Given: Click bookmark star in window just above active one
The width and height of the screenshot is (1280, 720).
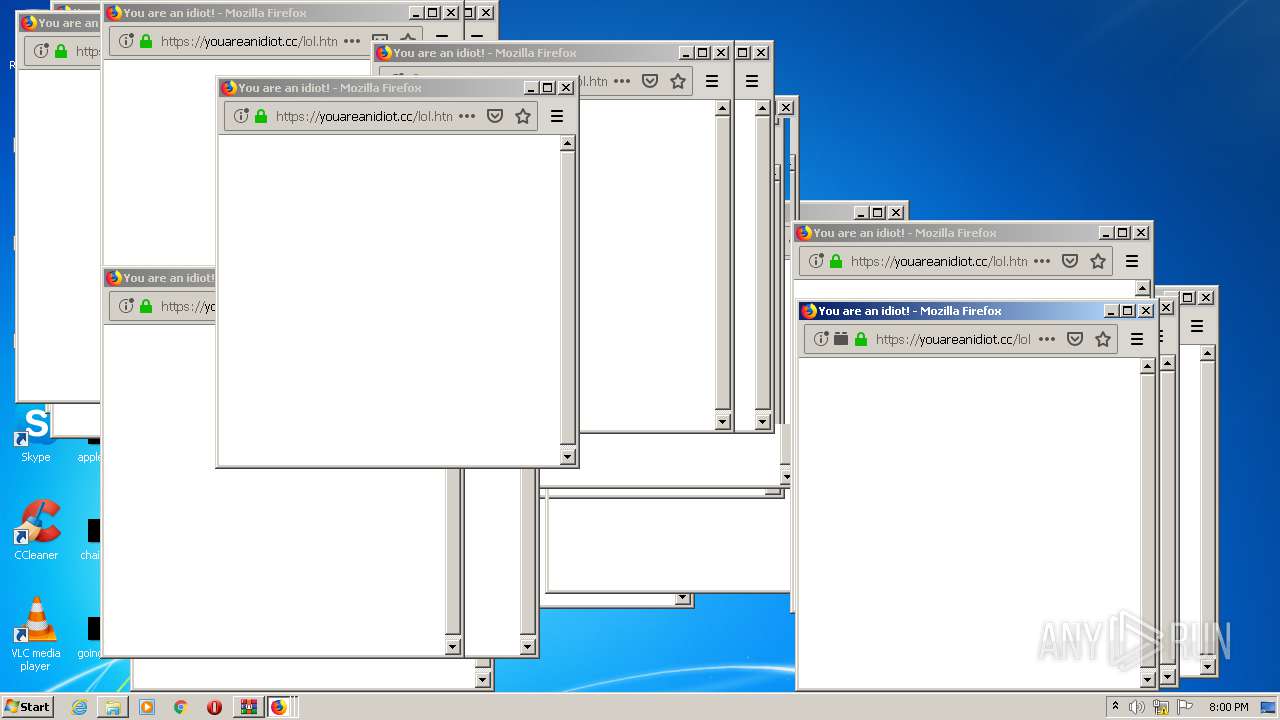Looking at the screenshot, I should [x=1098, y=261].
